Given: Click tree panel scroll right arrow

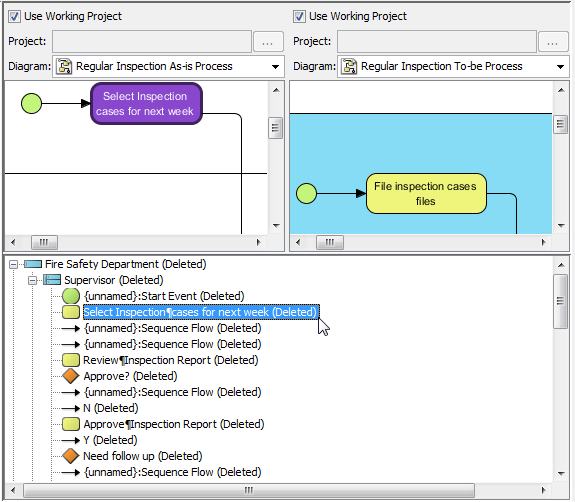Looking at the screenshot, I should 544,491.
